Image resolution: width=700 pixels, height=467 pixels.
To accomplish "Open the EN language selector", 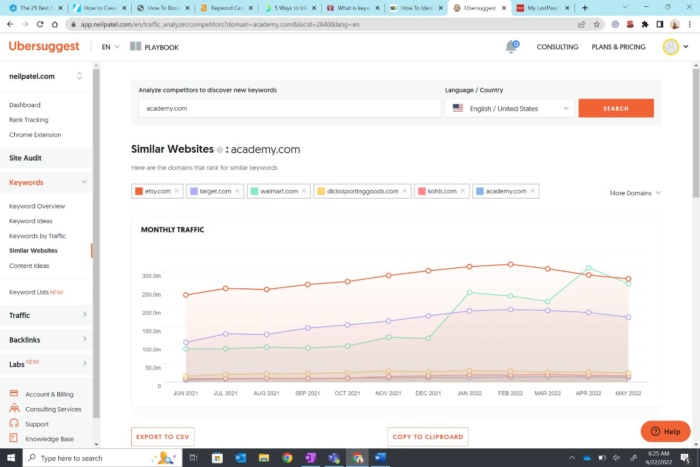I will coord(110,47).
